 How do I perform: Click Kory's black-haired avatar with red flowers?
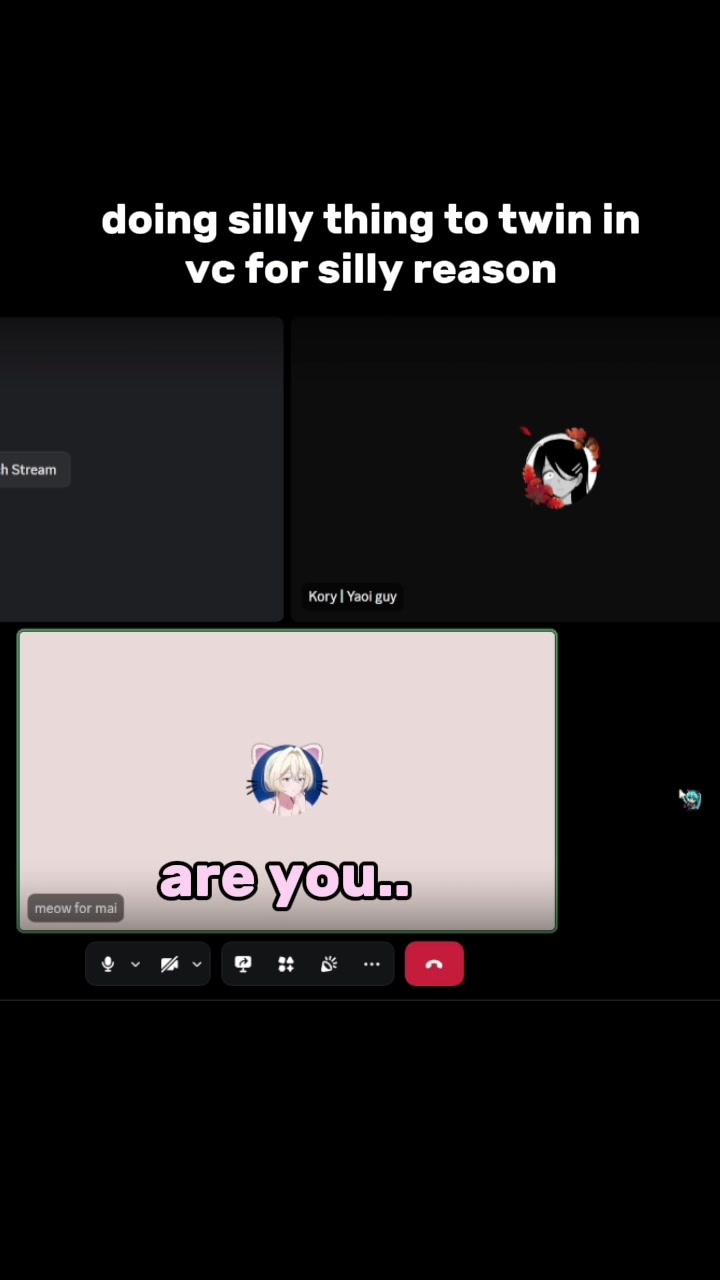(561, 469)
